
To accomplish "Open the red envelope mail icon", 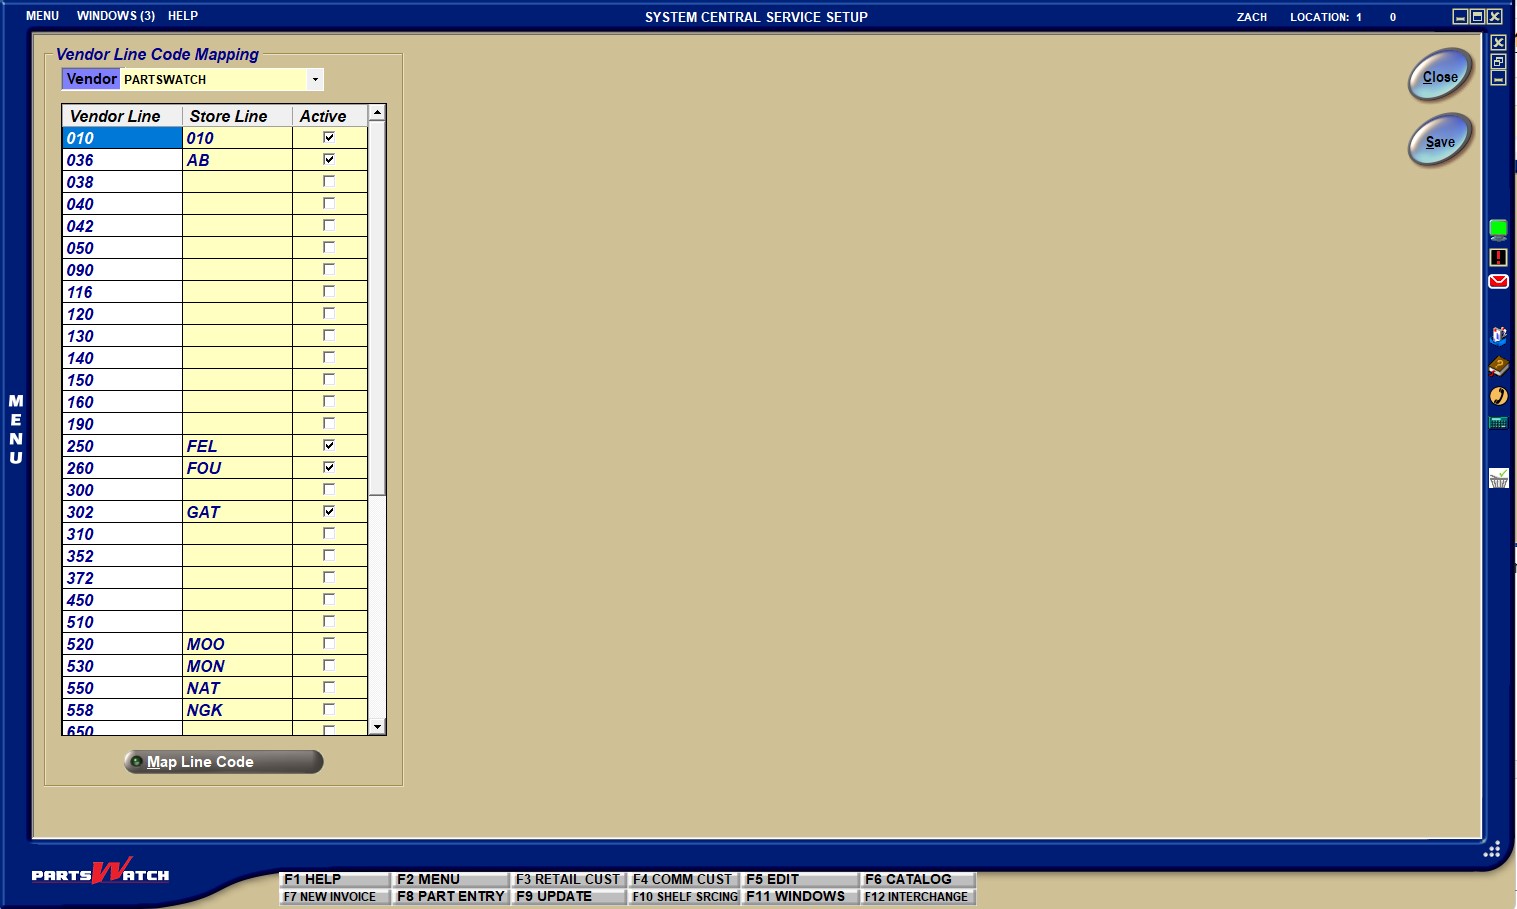I will (1498, 282).
